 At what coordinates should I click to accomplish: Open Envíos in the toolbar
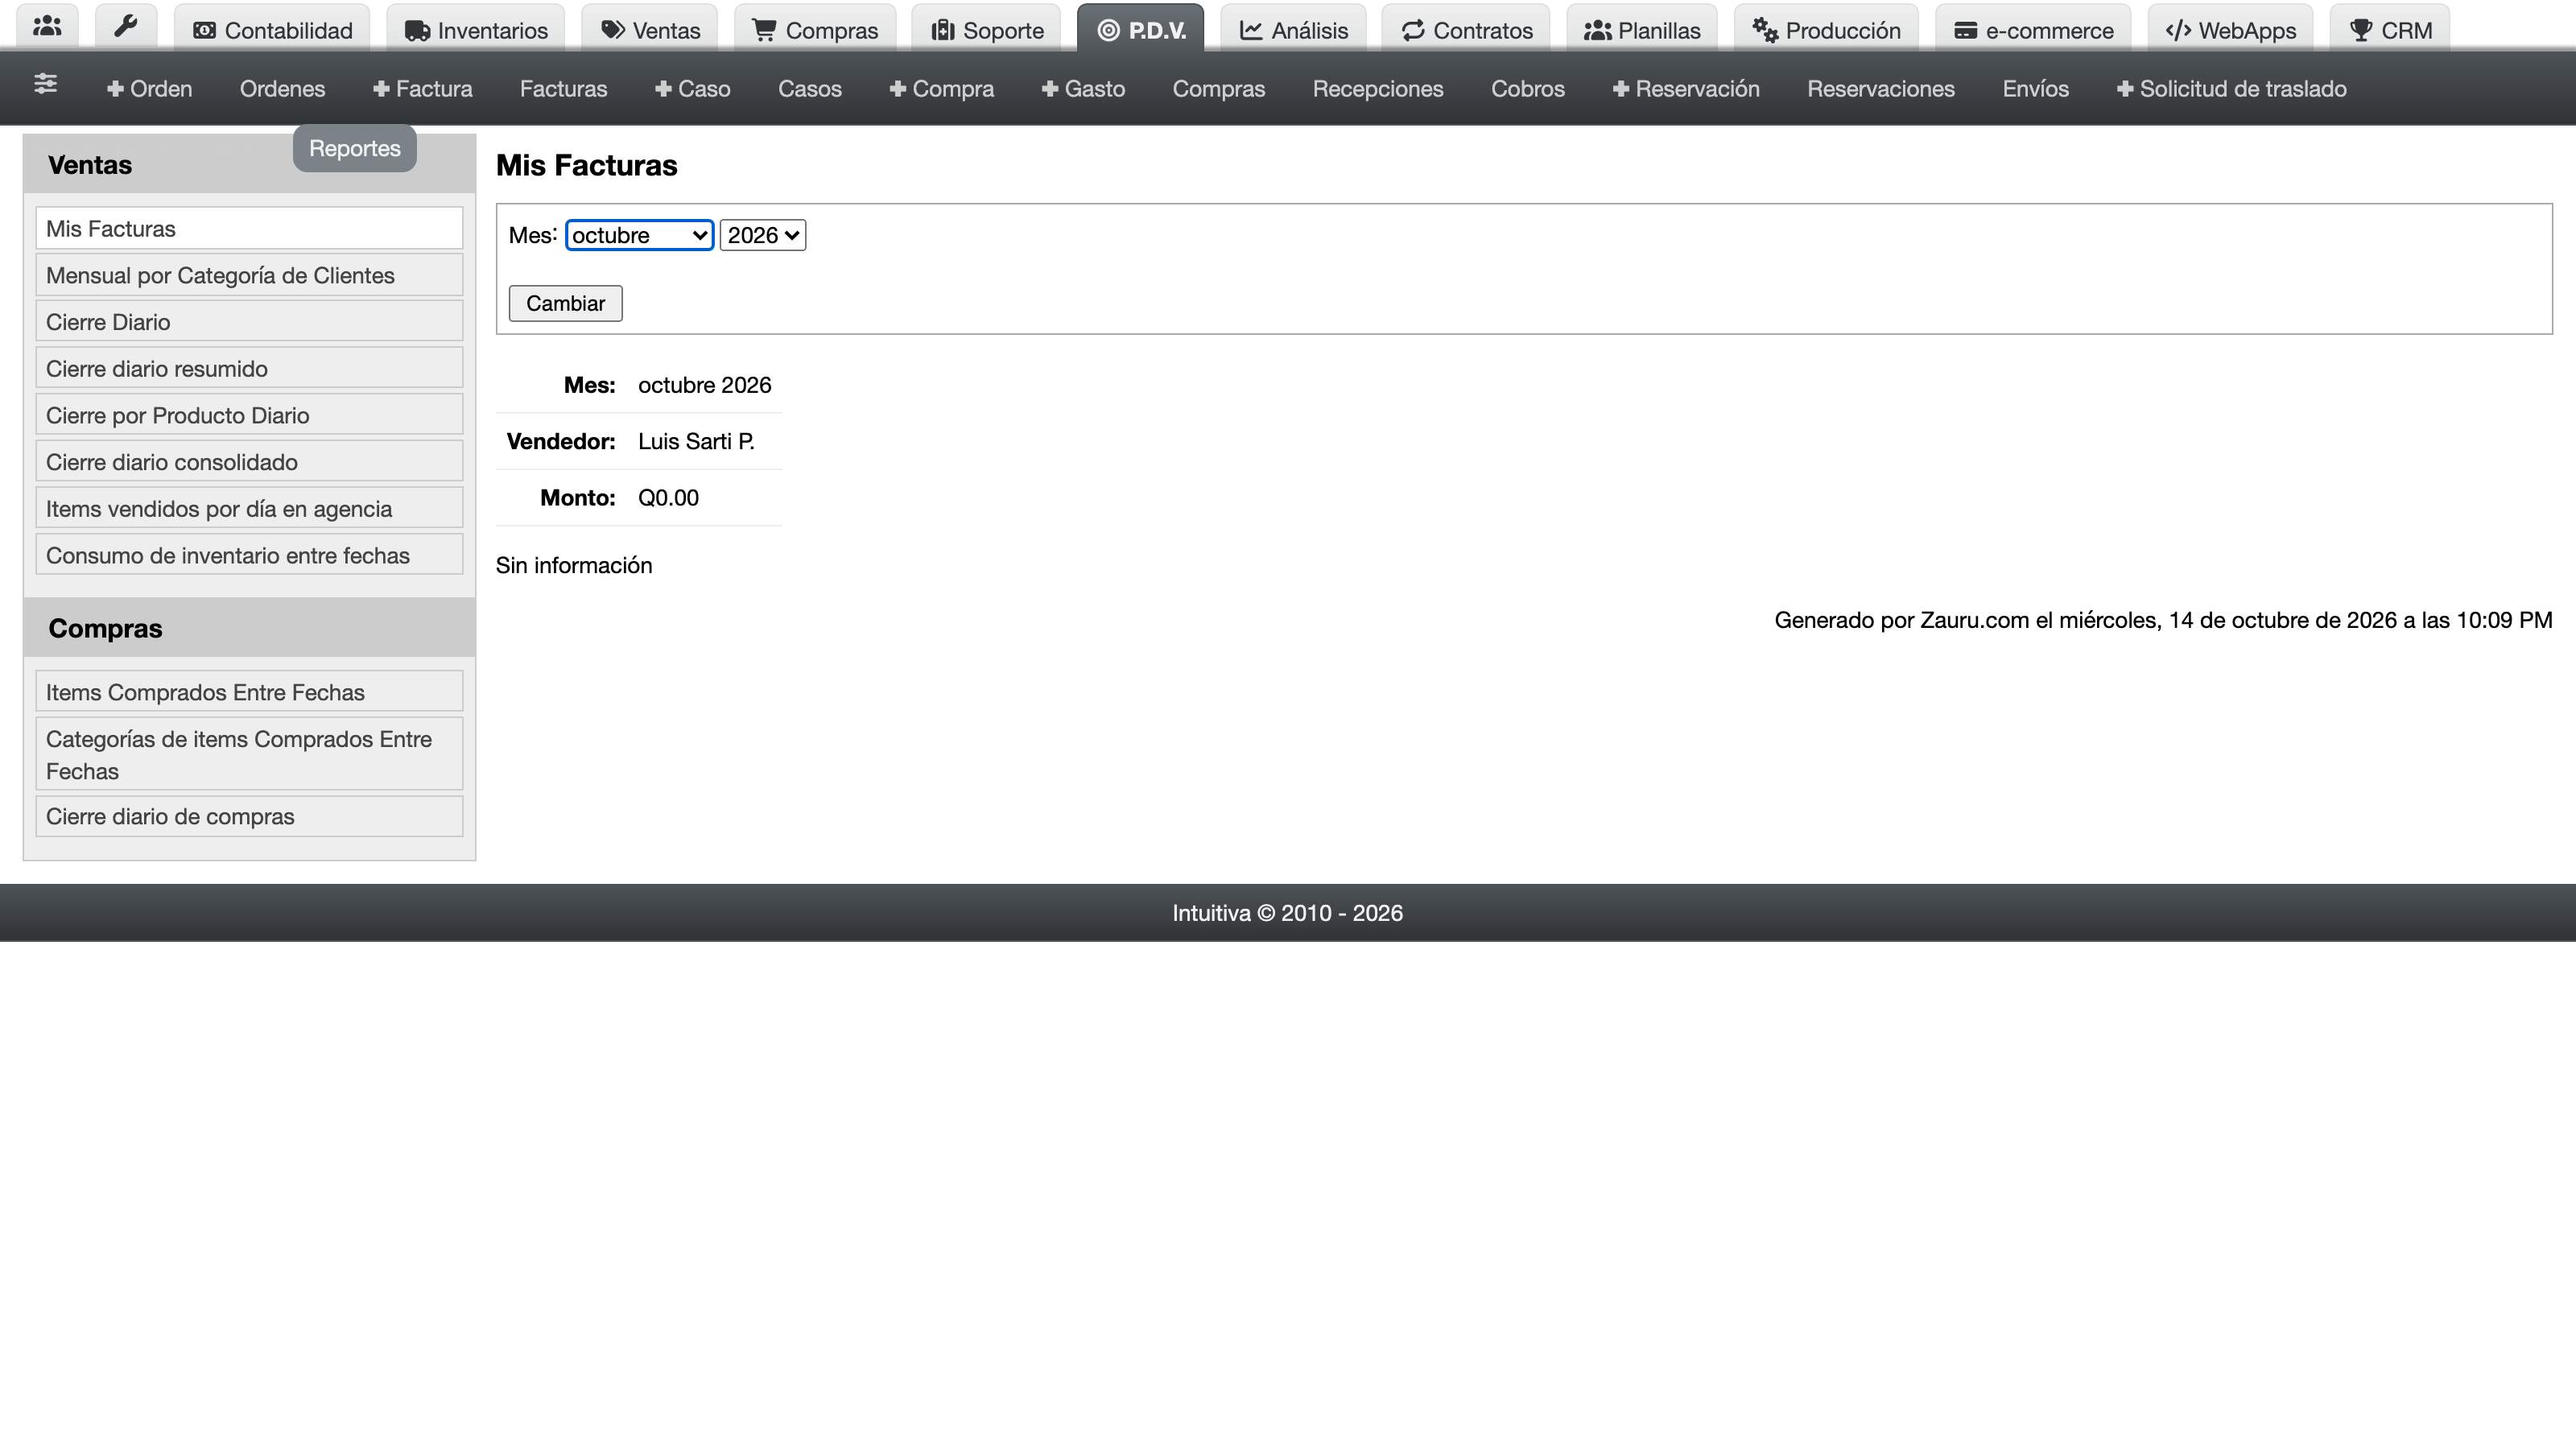click(2035, 89)
